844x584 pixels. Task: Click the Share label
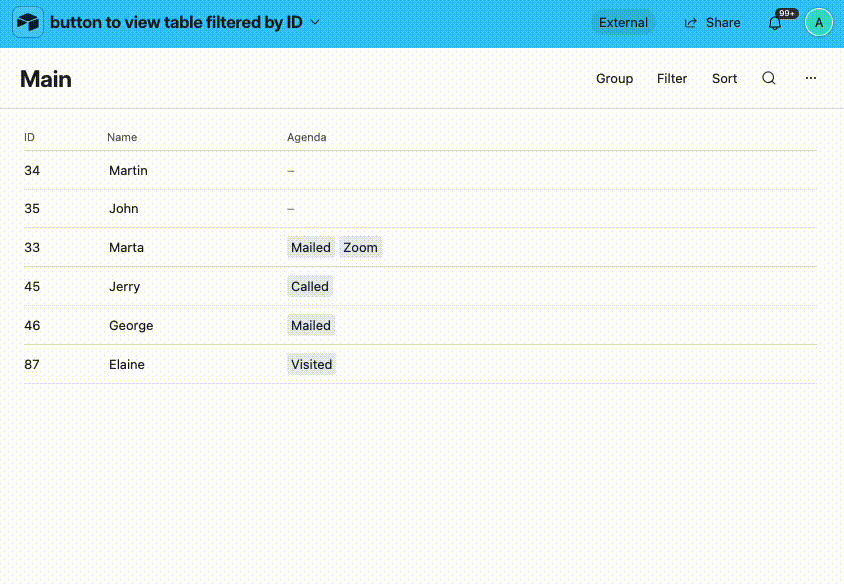point(723,23)
